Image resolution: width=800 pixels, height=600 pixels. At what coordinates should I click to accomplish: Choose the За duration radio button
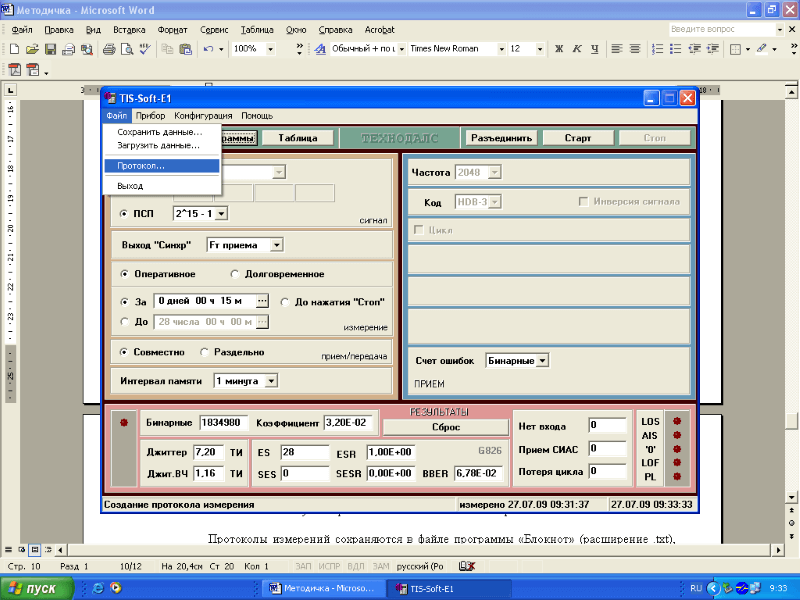pyautogui.click(x=124, y=302)
